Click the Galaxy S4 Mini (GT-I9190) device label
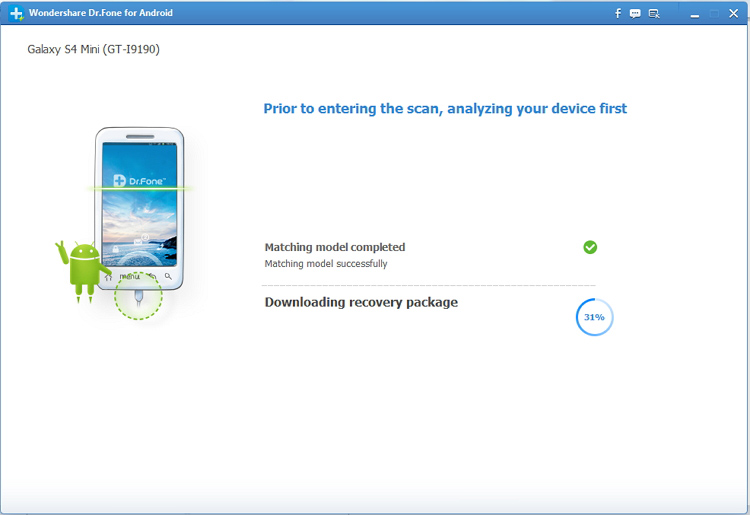Image resolution: width=750 pixels, height=515 pixels. point(93,49)
